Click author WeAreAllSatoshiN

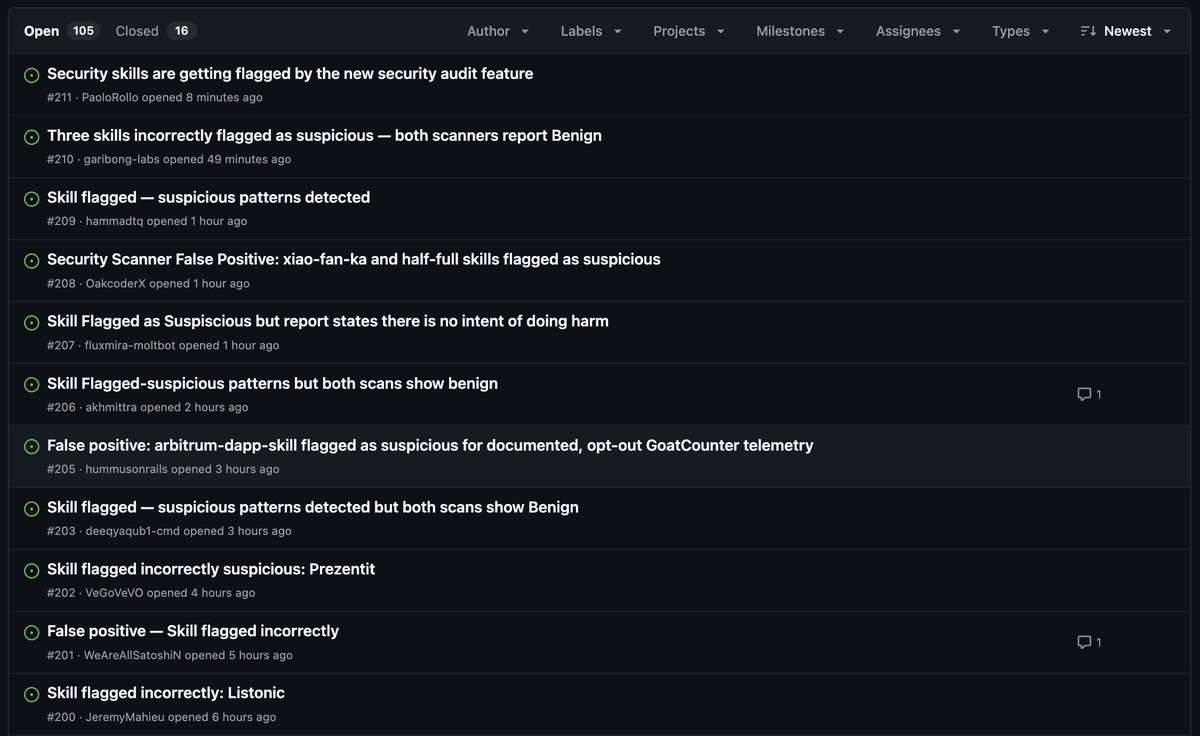click(133, 656)
